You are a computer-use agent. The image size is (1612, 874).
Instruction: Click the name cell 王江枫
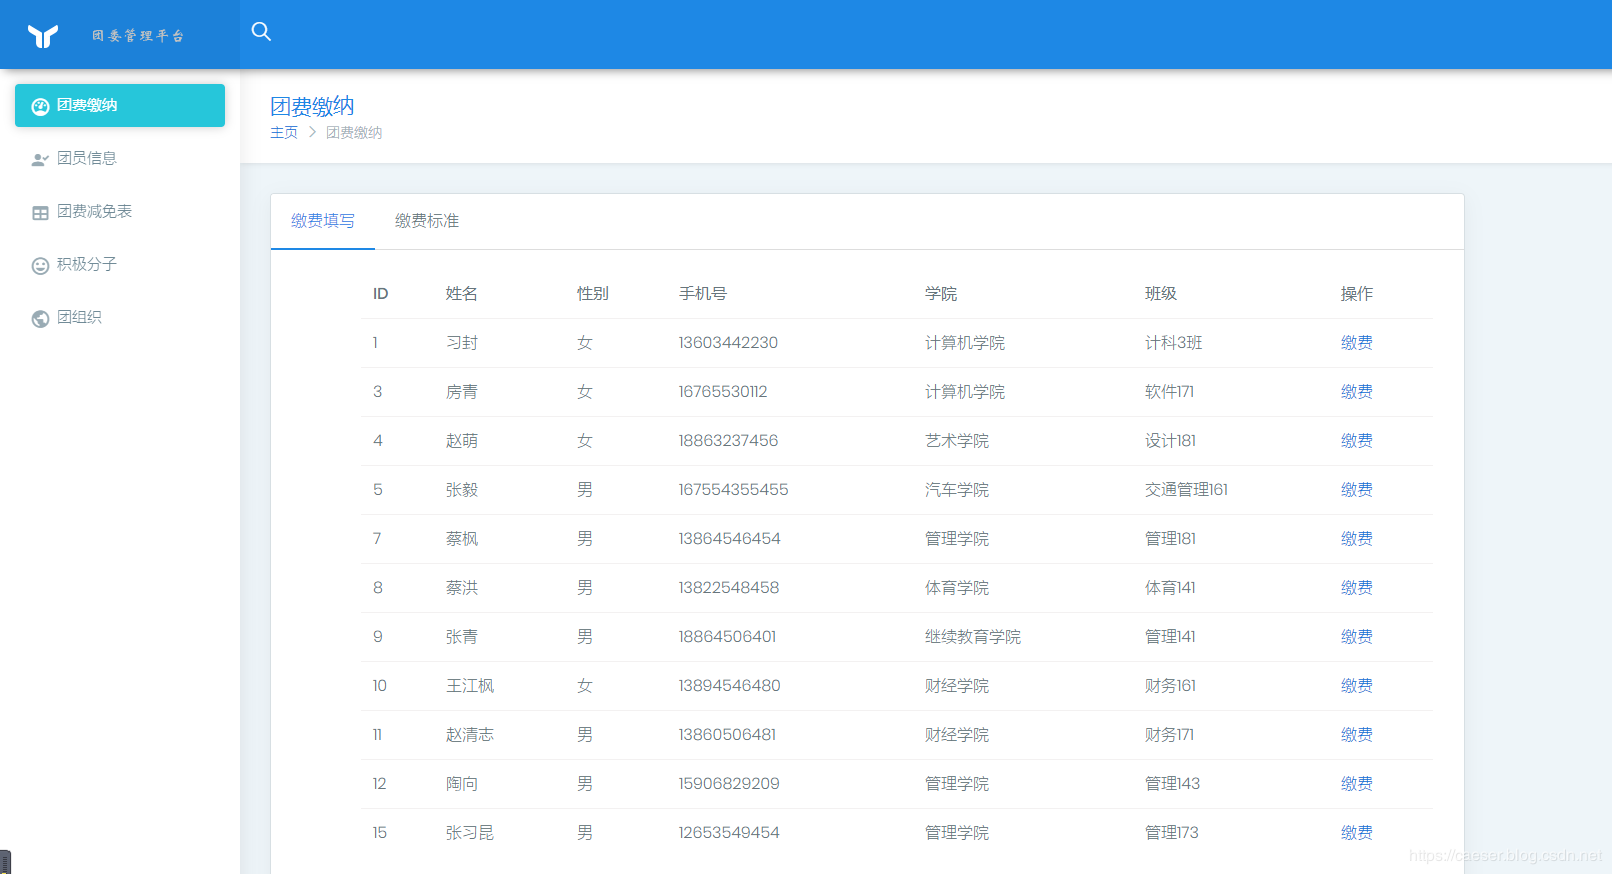point(470,686)
